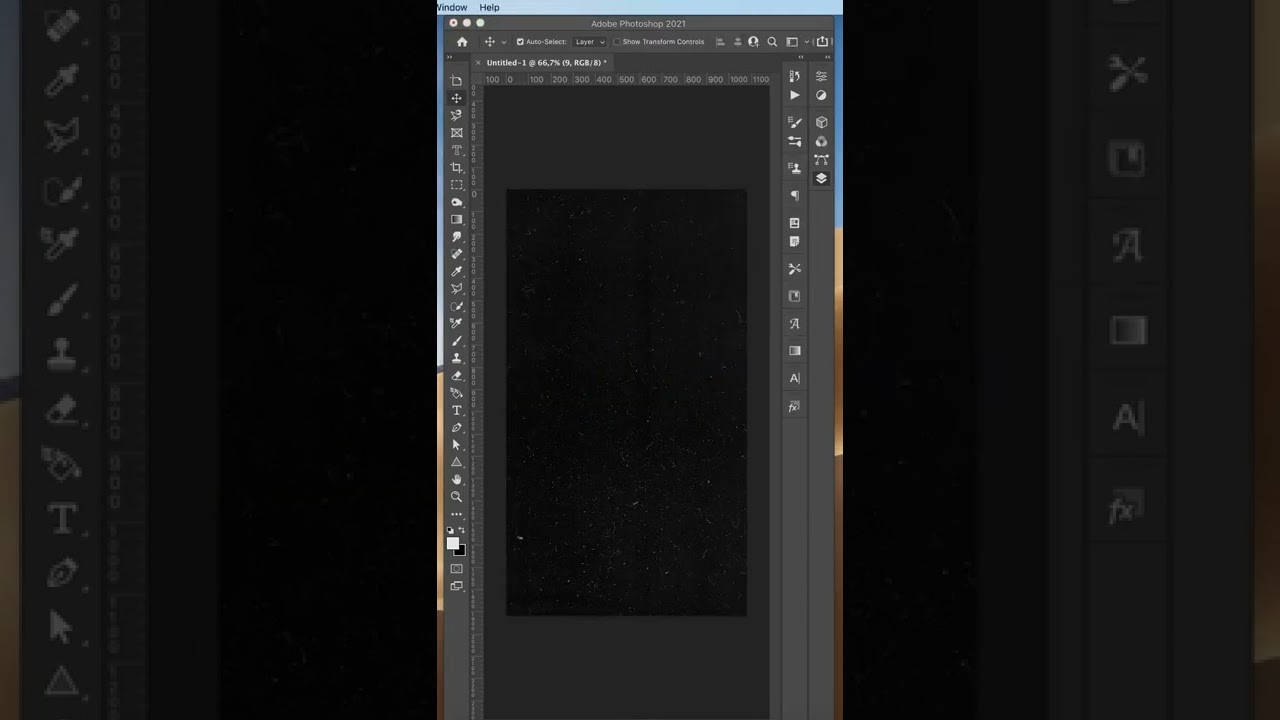Select the Move tool in left toolbar
The width and height of the screenshot is (1280, 720).
tap(456, 98)
